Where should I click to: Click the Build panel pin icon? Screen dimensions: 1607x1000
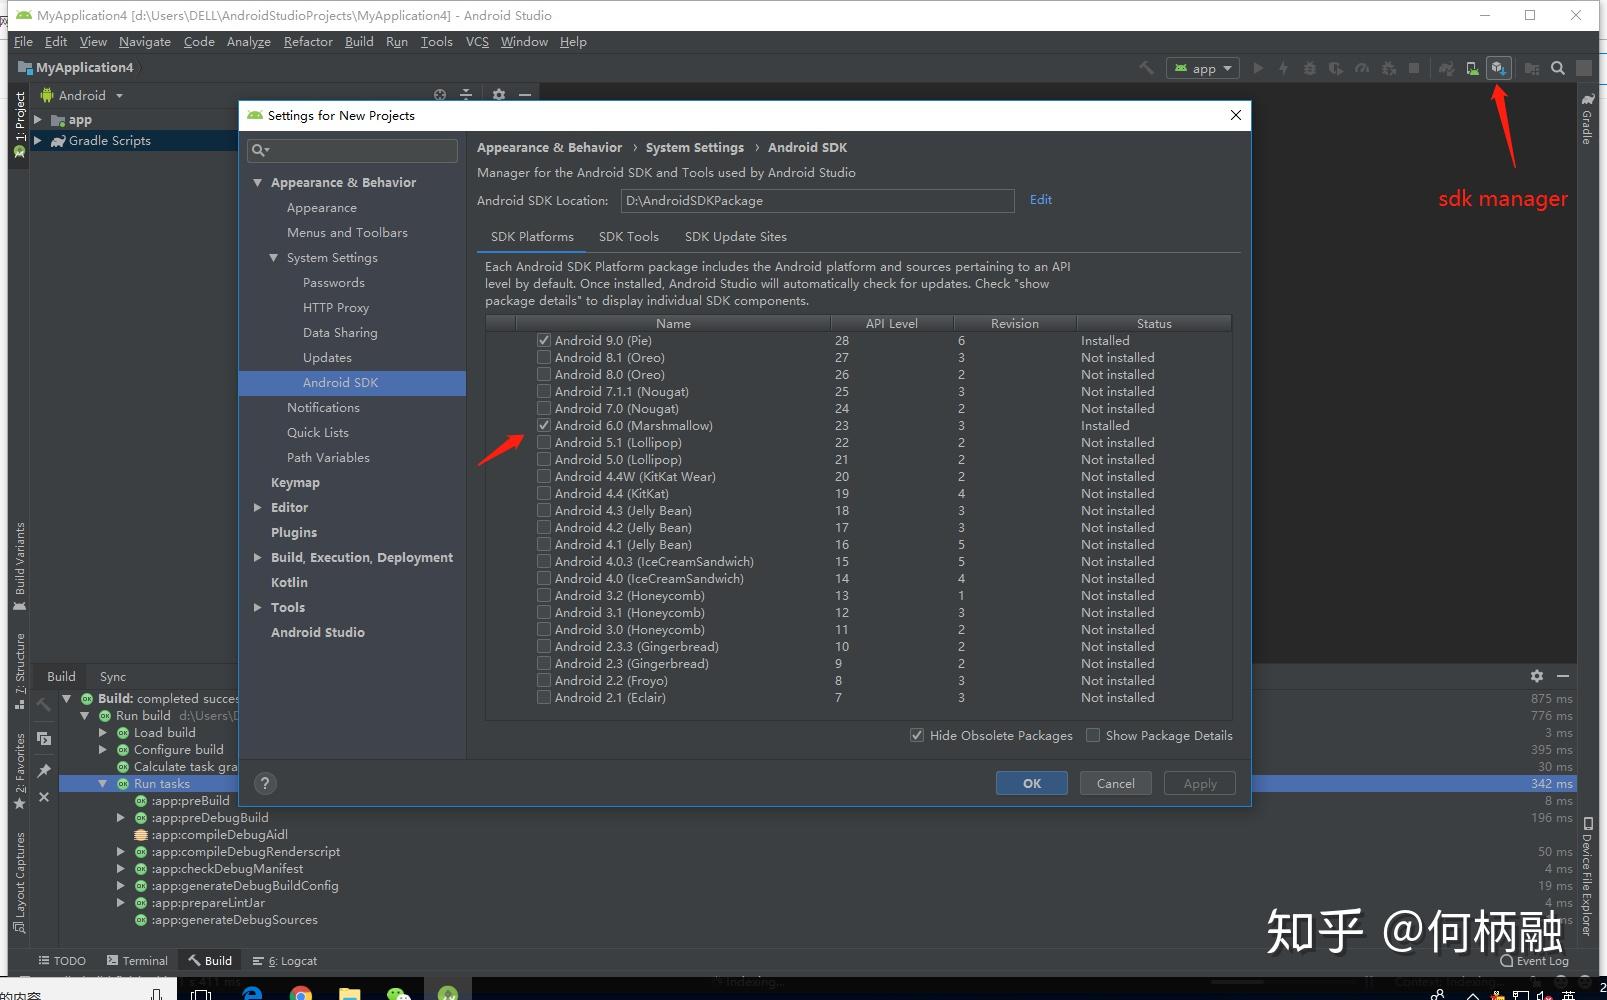pyautogui.click(x=44, y=771)
